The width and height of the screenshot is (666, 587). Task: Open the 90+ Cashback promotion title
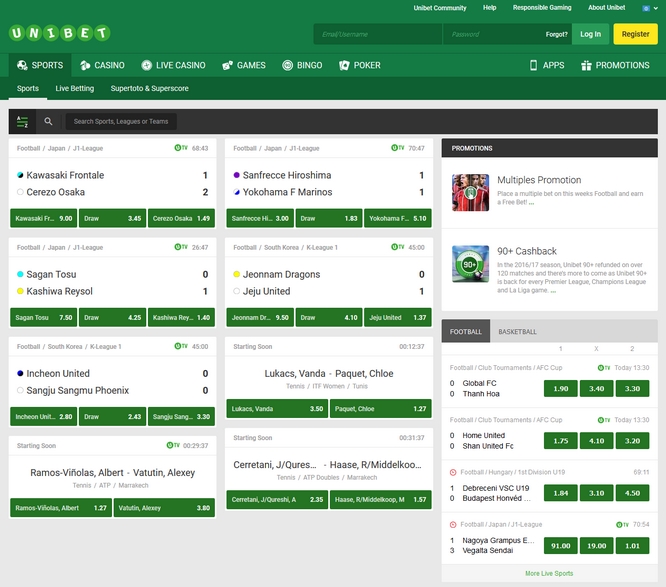[527, 251]
